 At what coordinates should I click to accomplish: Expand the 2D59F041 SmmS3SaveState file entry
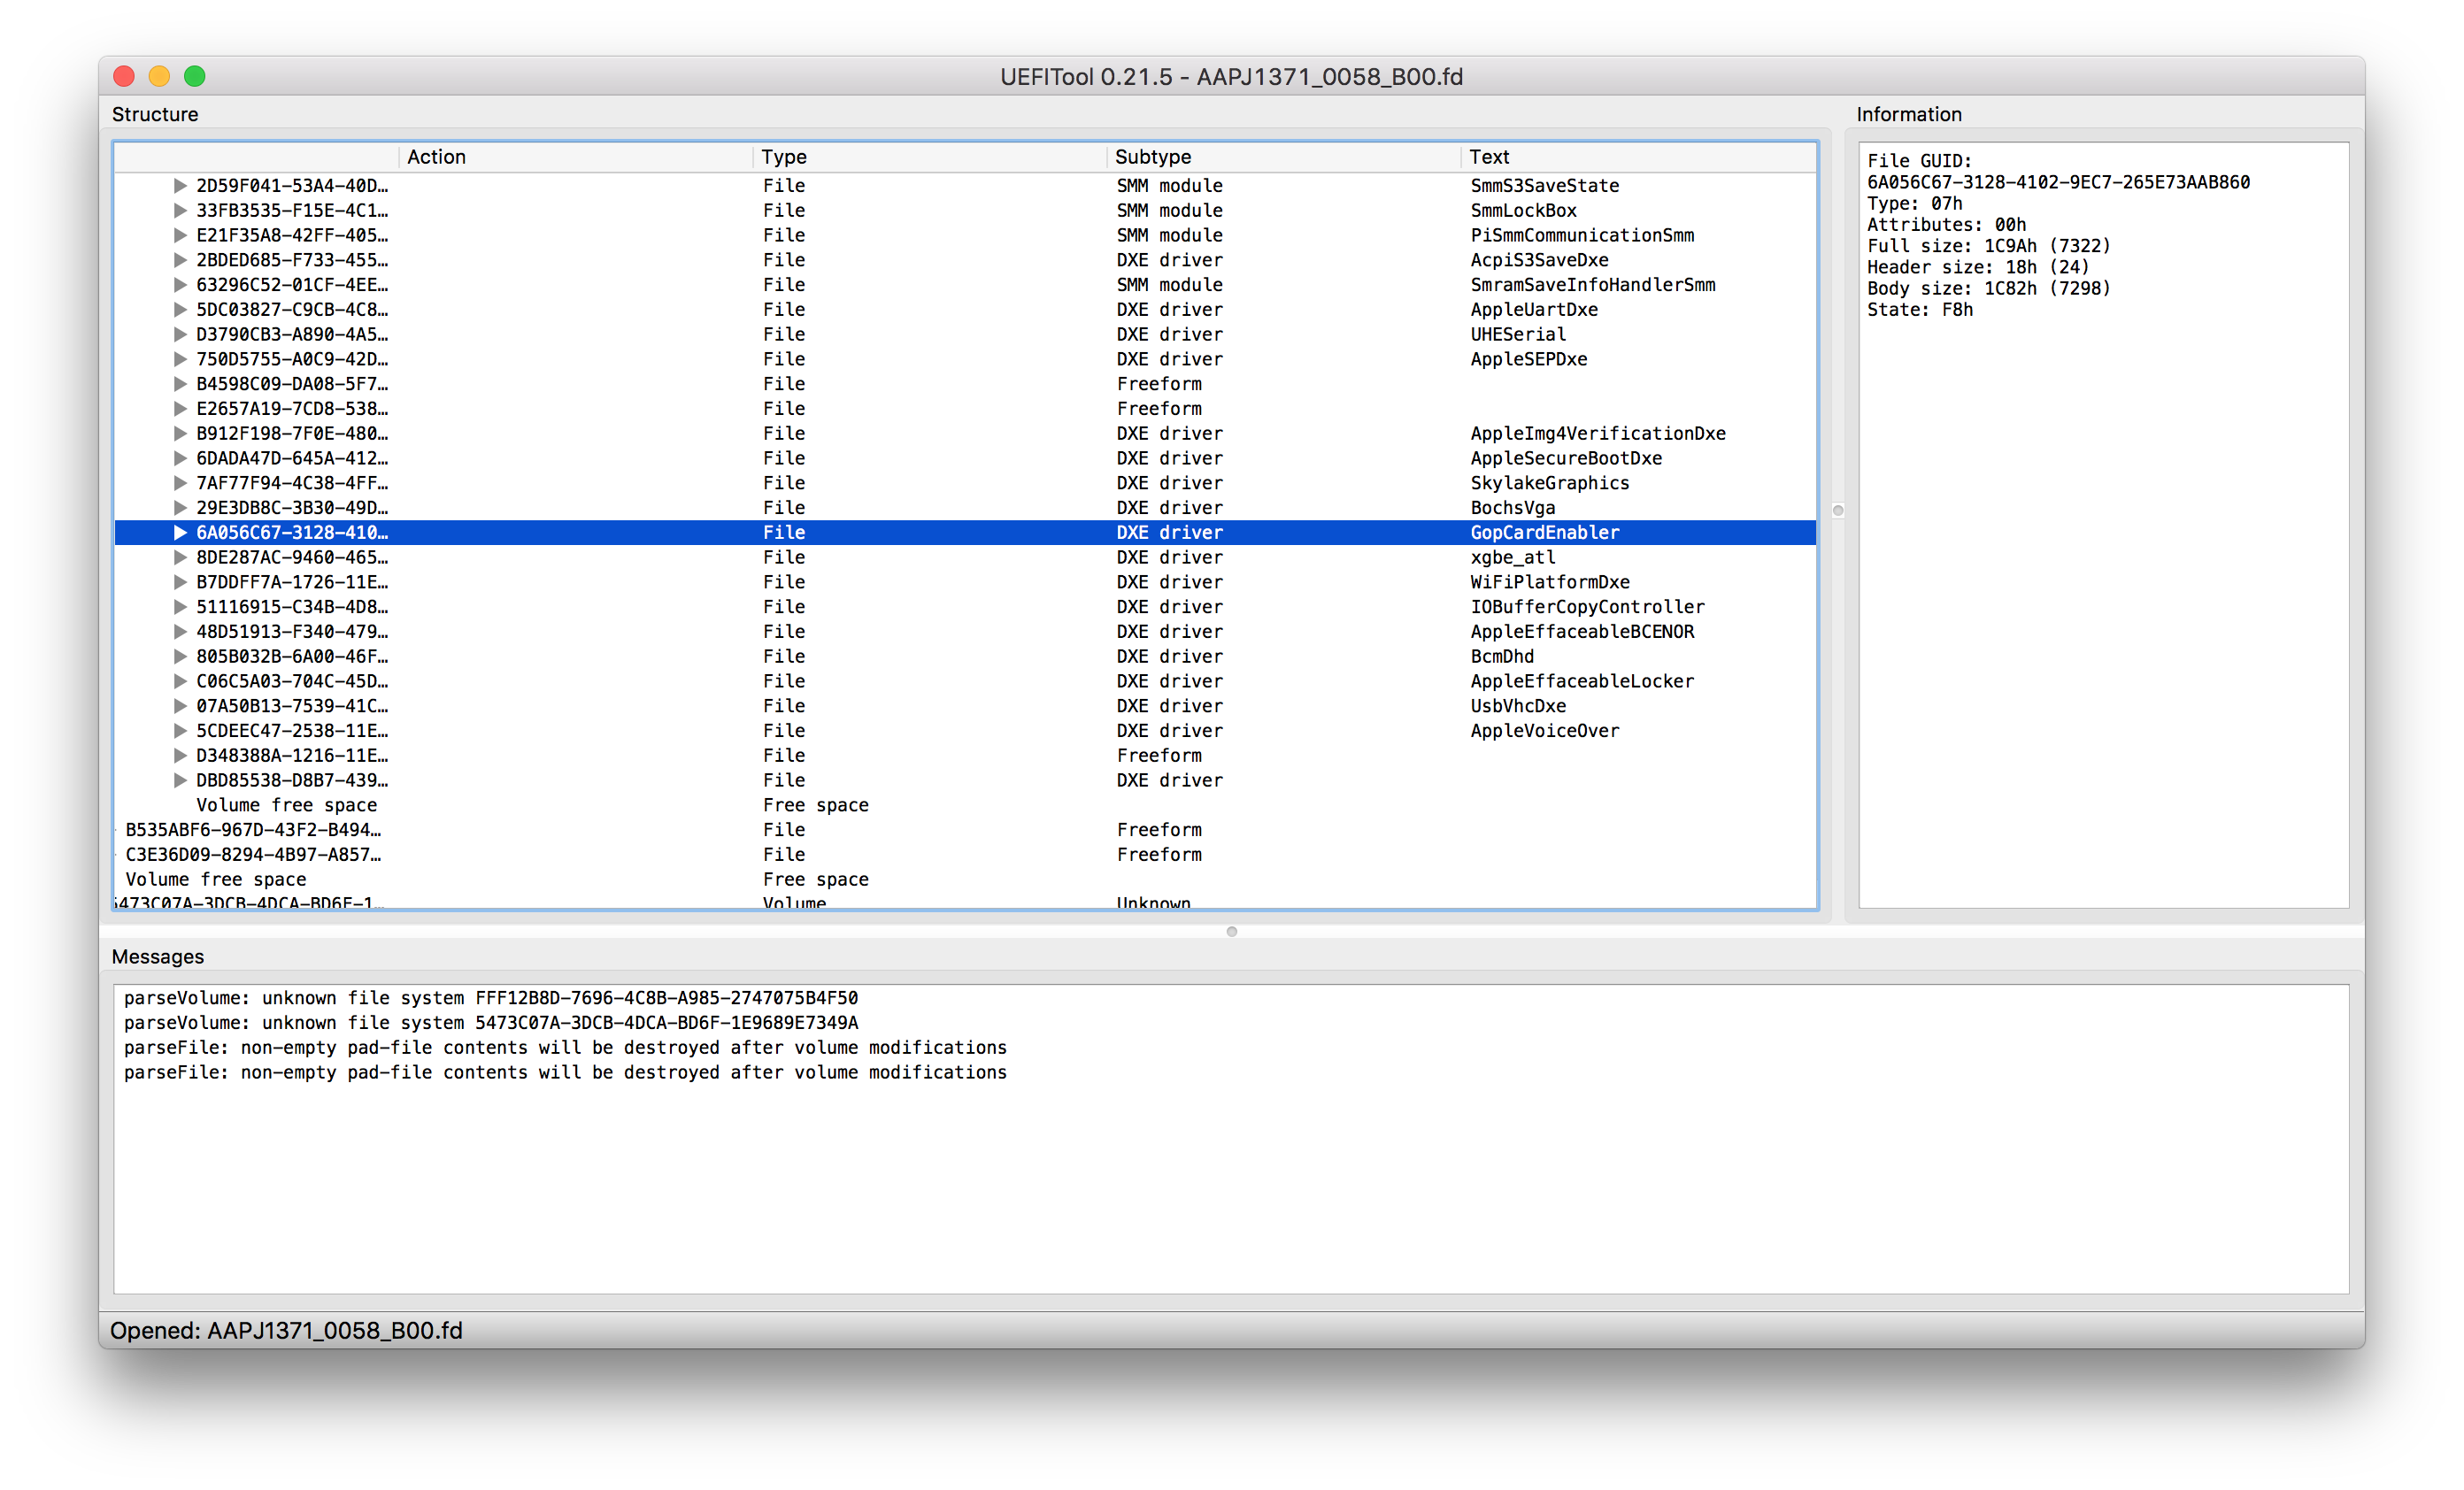(180, 186)
